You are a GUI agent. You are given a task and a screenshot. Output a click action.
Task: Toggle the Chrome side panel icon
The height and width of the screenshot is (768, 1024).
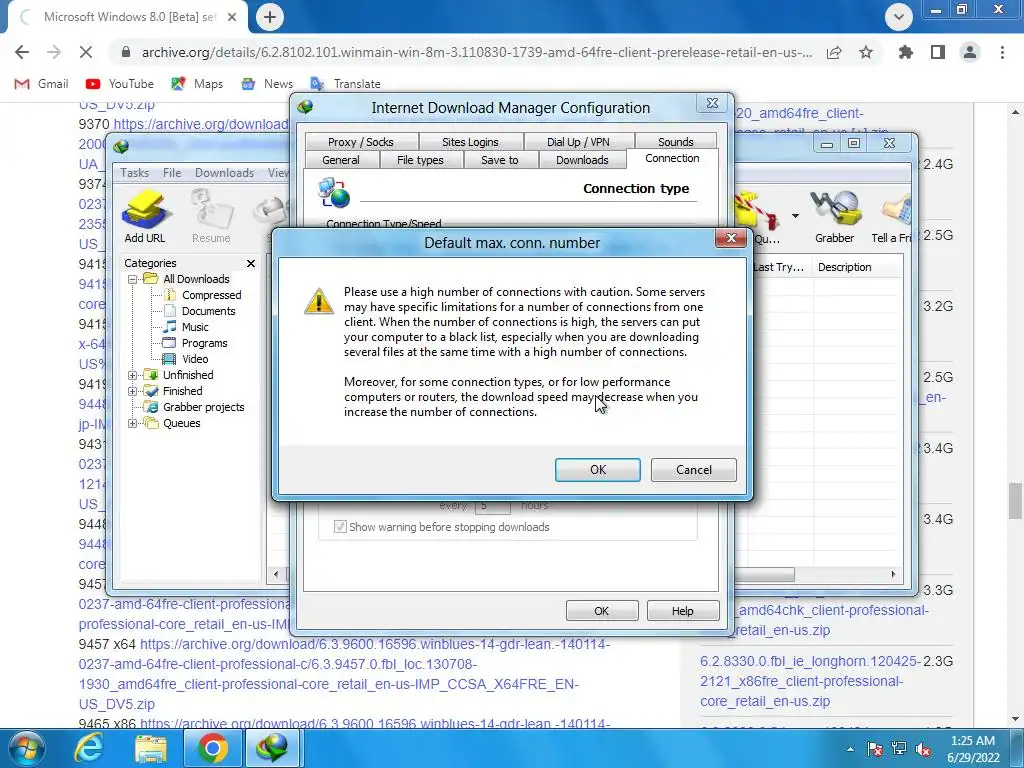(938, 52)
